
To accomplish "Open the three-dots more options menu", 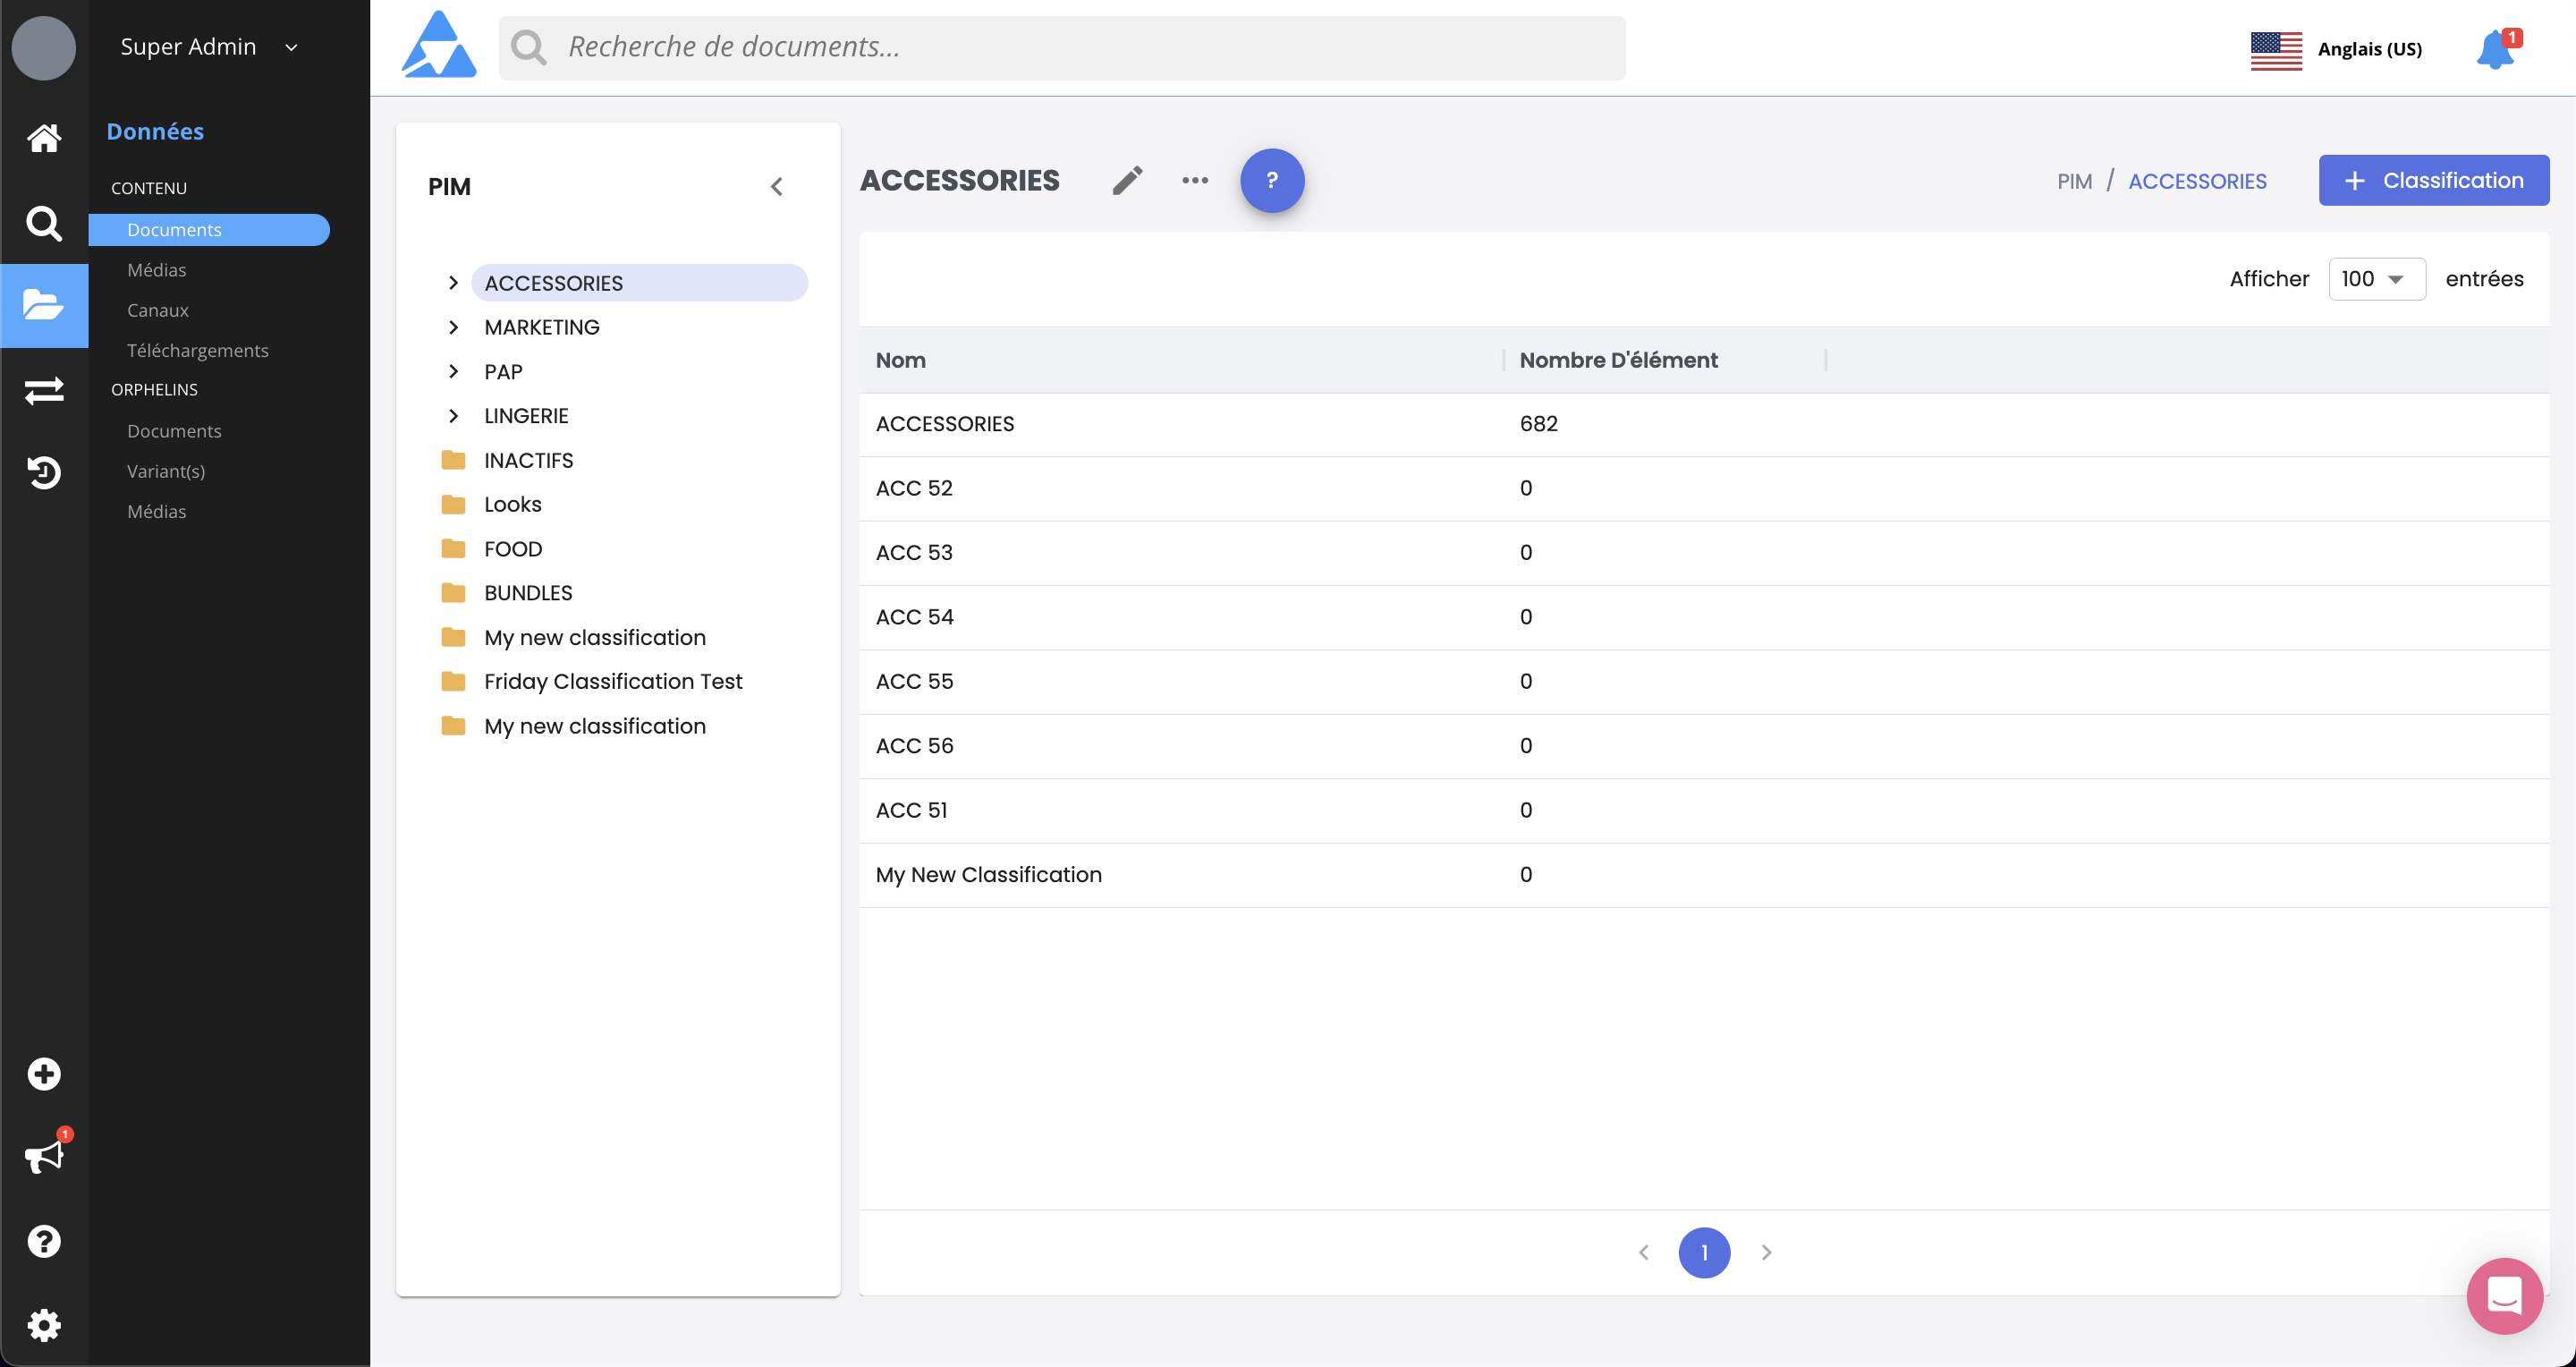I will [1195, 180].
